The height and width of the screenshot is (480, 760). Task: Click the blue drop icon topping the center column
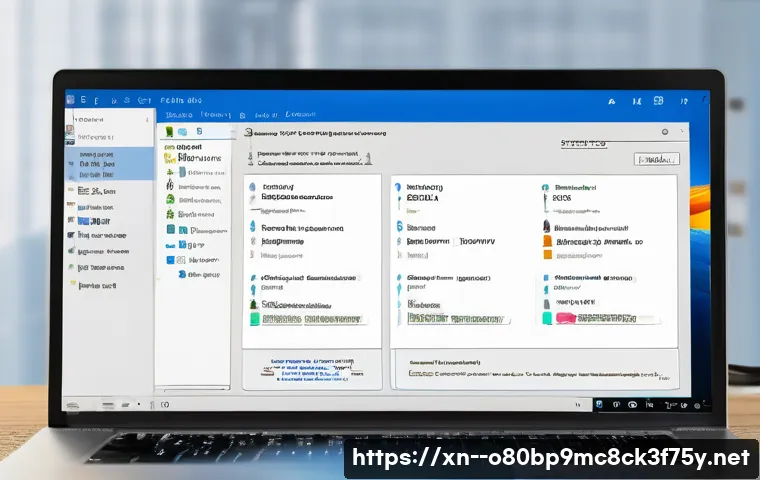397,187
